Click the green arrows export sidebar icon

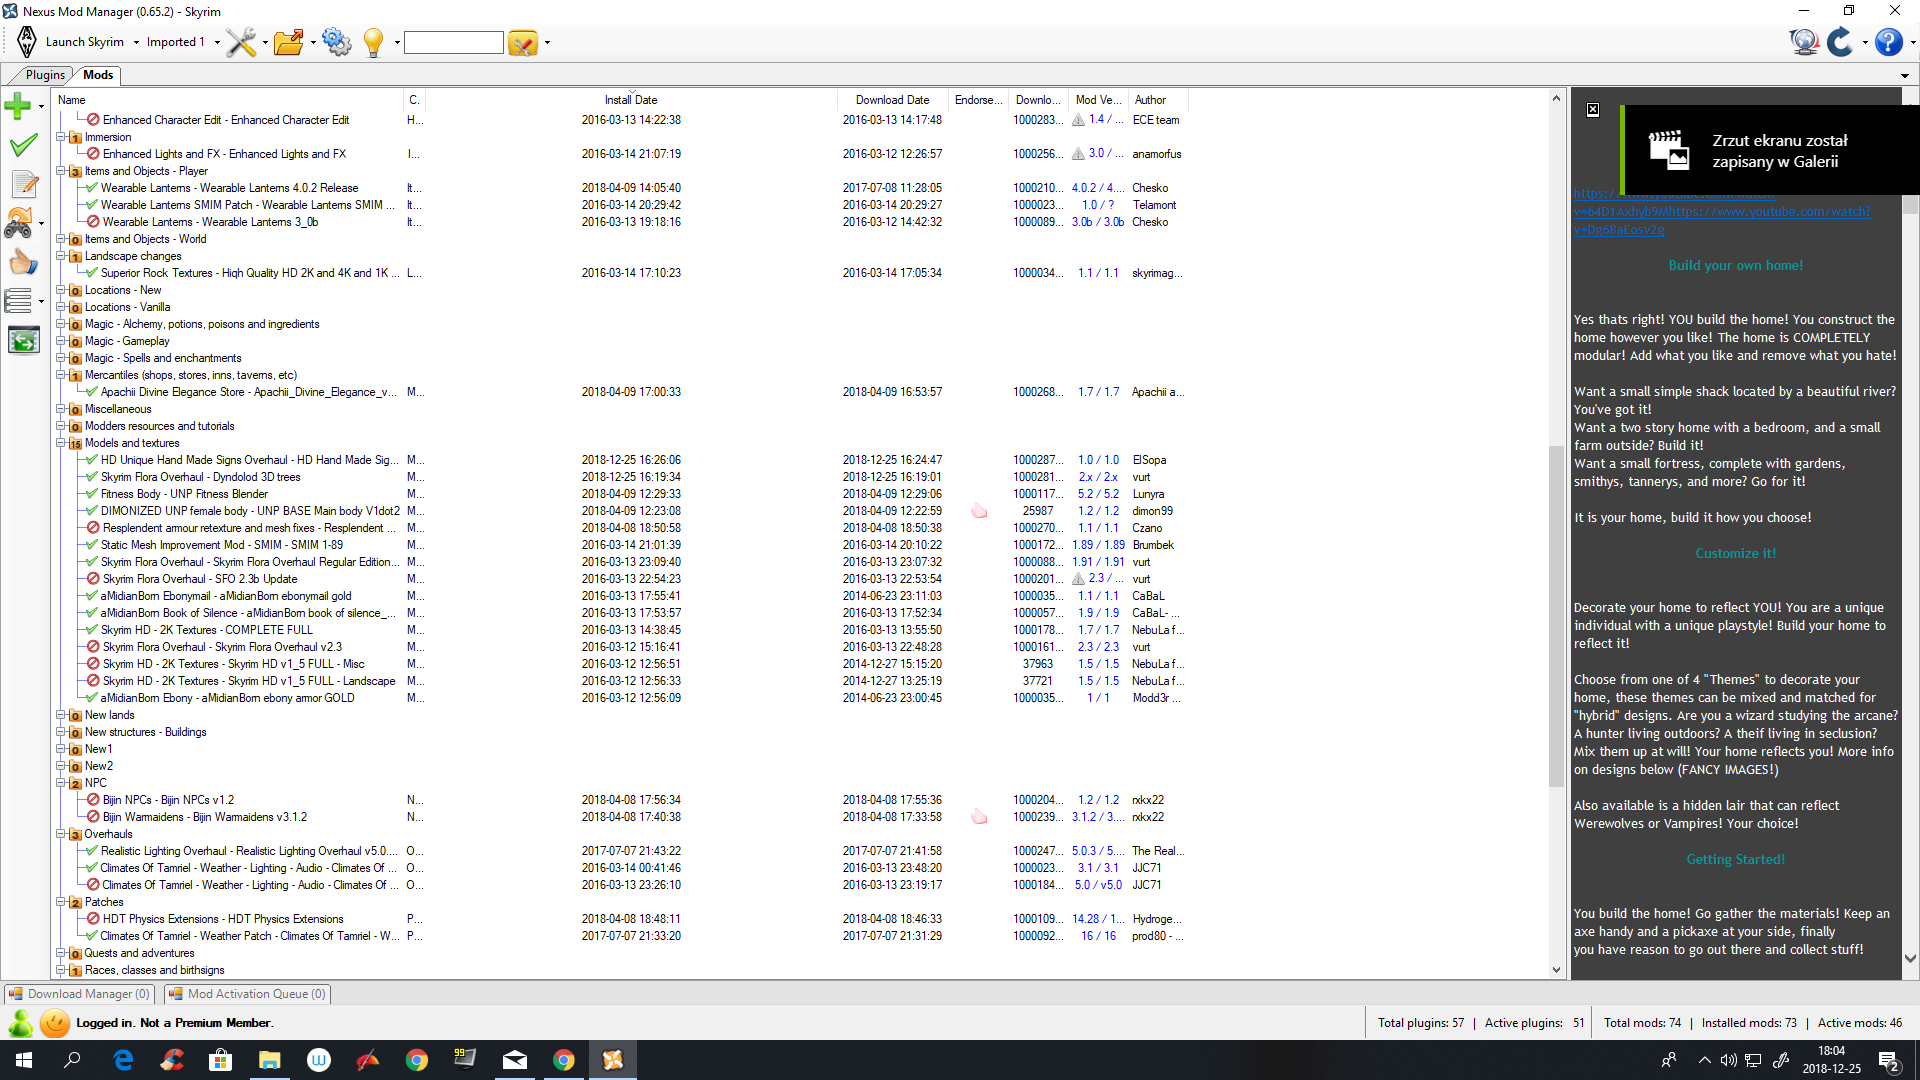point(23,340)
